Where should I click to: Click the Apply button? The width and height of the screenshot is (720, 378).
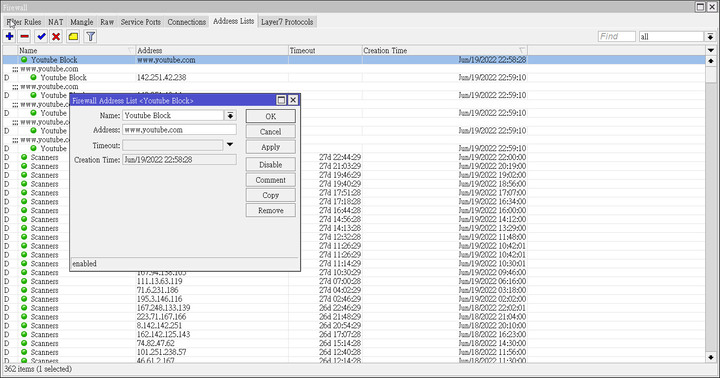pyautogui.click(x=270, y=147)
